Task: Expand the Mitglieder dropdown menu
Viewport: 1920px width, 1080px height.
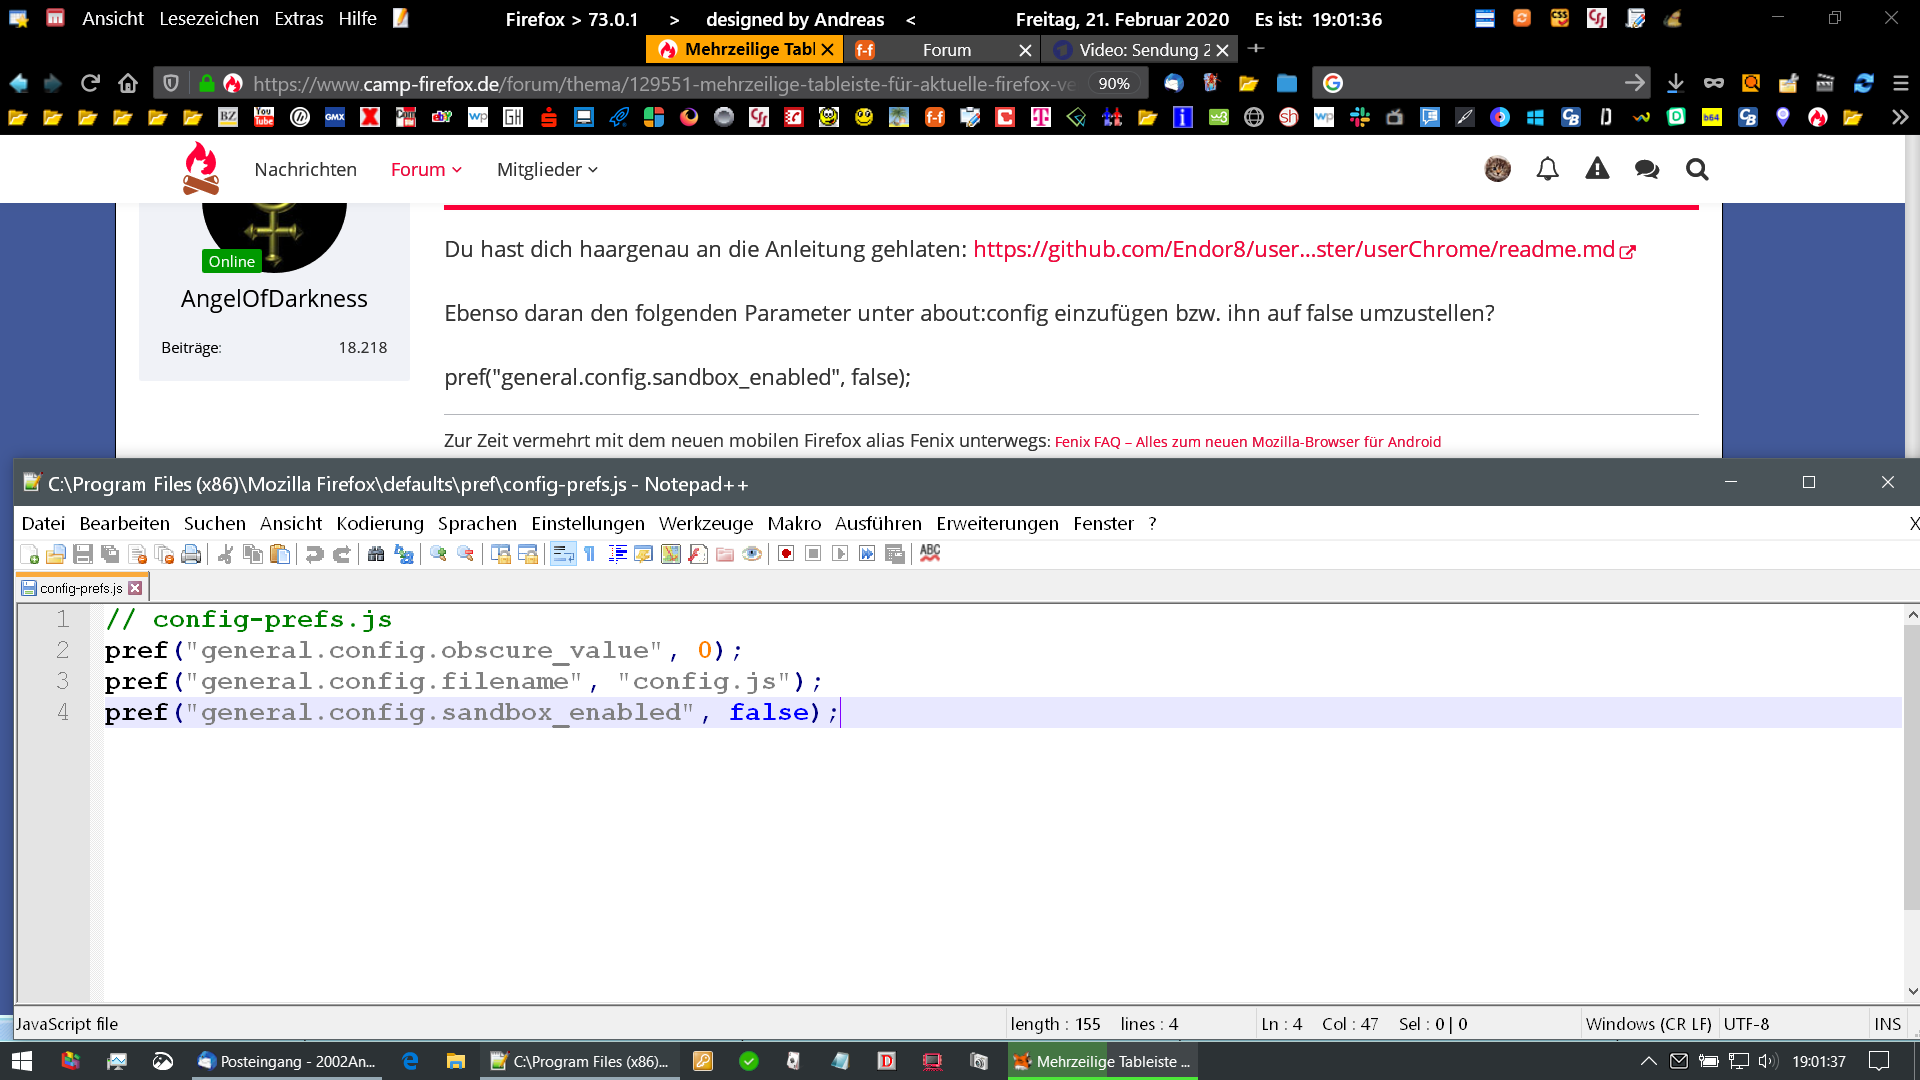Action: [x=547, y=169]
